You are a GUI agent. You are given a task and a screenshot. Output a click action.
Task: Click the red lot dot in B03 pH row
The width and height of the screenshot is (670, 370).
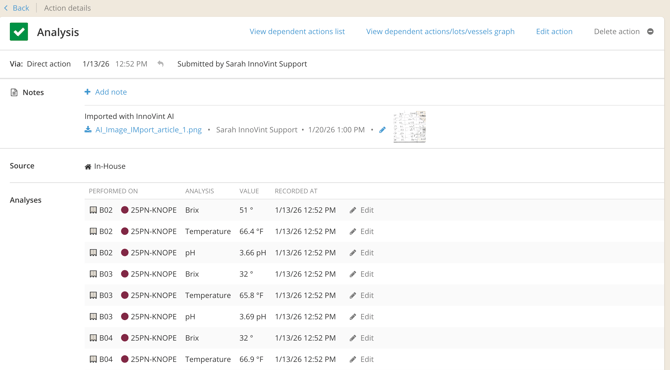coord(125,317)
